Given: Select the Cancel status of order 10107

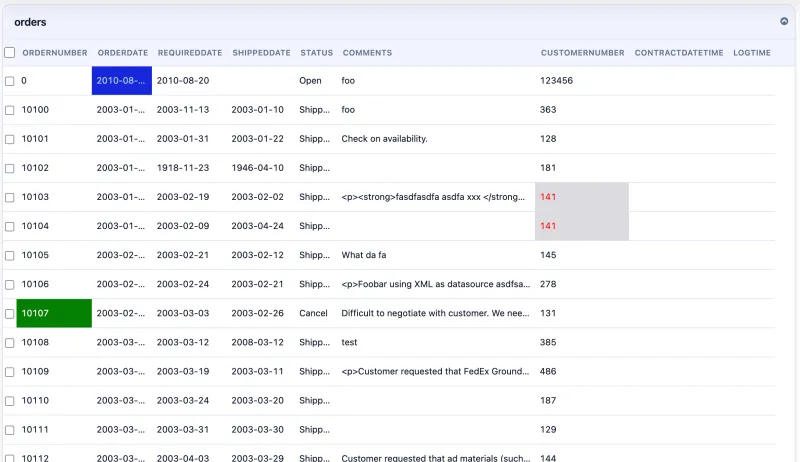Looking at the screenshot, I should [313, 313].
